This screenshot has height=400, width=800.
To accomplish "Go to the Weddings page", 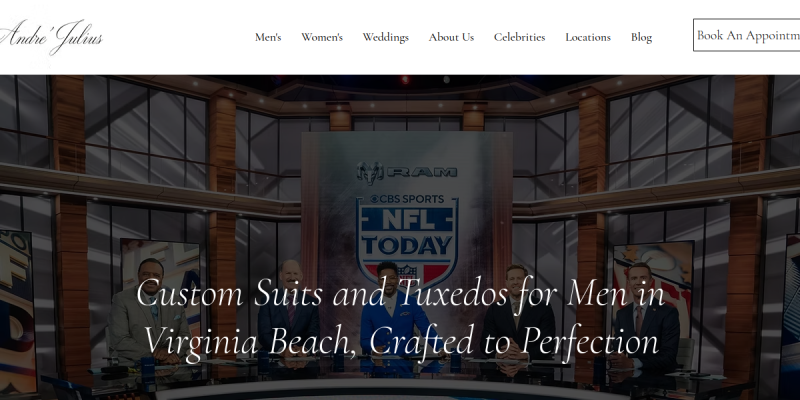I will coord(386,37).
